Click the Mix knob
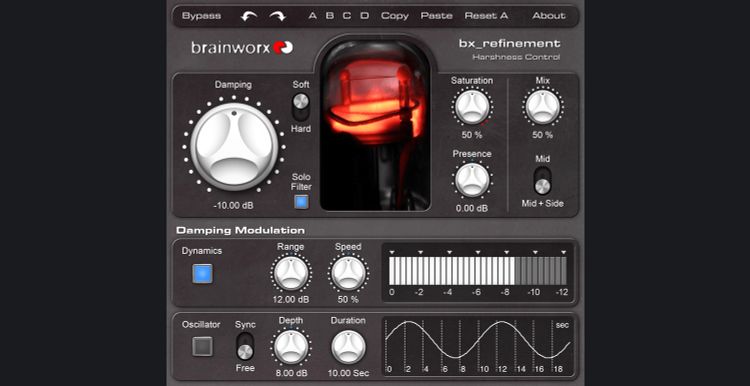The height and width of the screenshot is (386, 750). [543, 108]
